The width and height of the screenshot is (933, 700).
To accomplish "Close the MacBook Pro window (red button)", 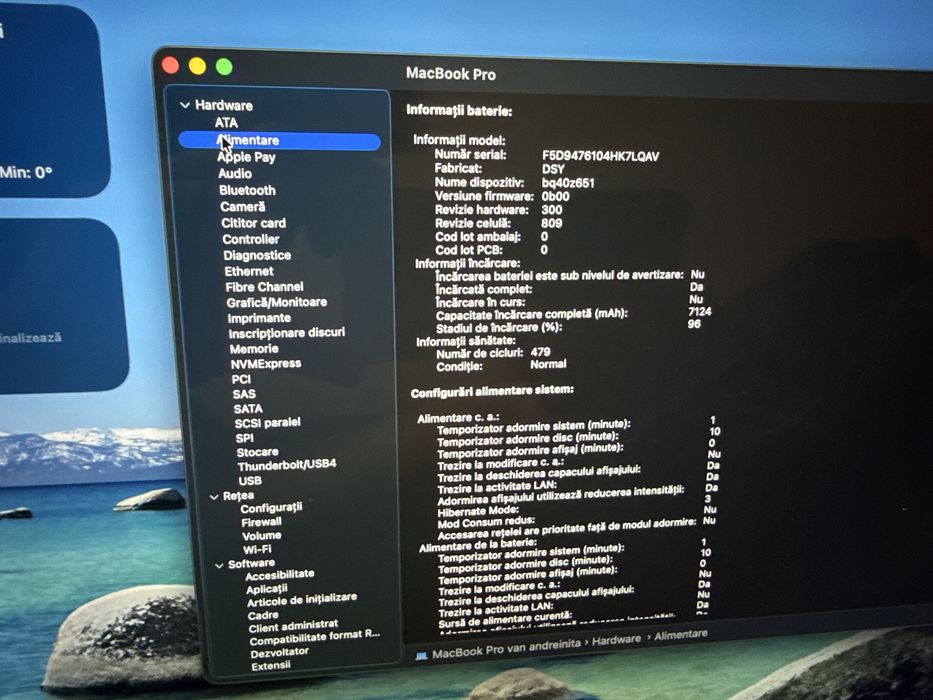I will (170, 65).
